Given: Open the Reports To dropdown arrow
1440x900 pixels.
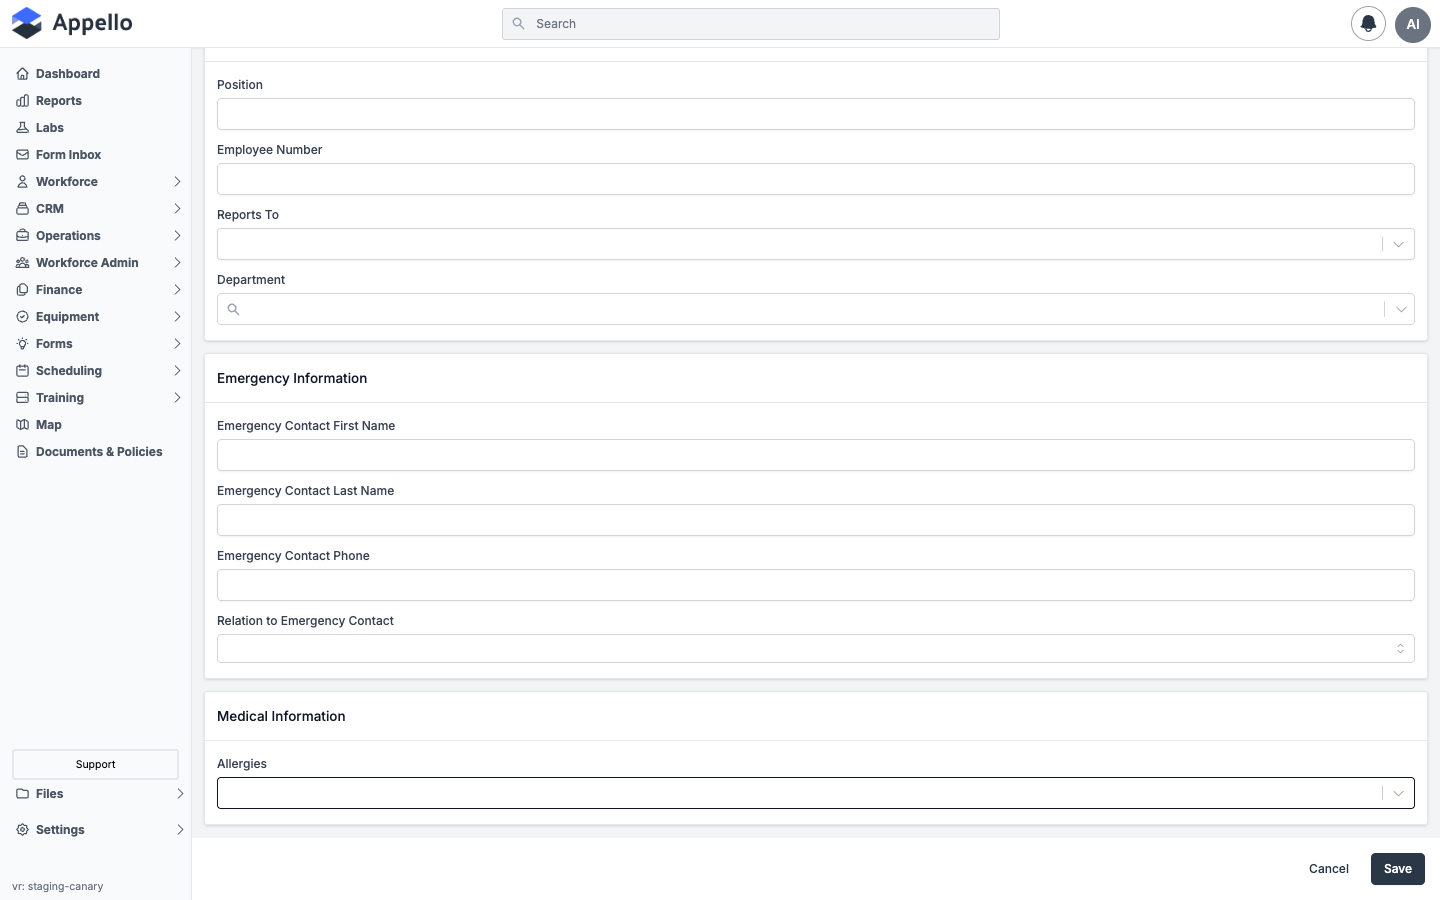Looking at the screenshot, I should pyautogui.click(x=1398, y=244).
